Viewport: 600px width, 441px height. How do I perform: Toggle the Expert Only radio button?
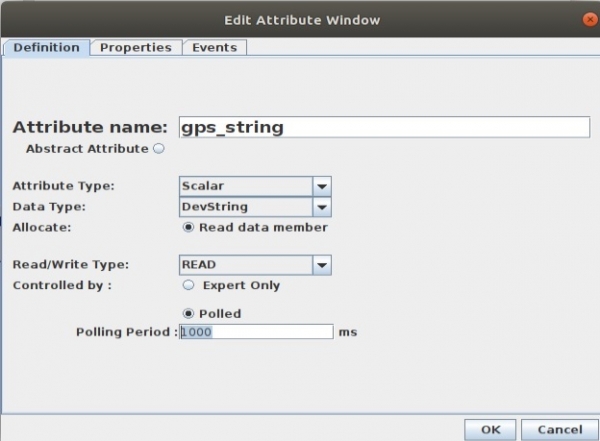(187, 285)
